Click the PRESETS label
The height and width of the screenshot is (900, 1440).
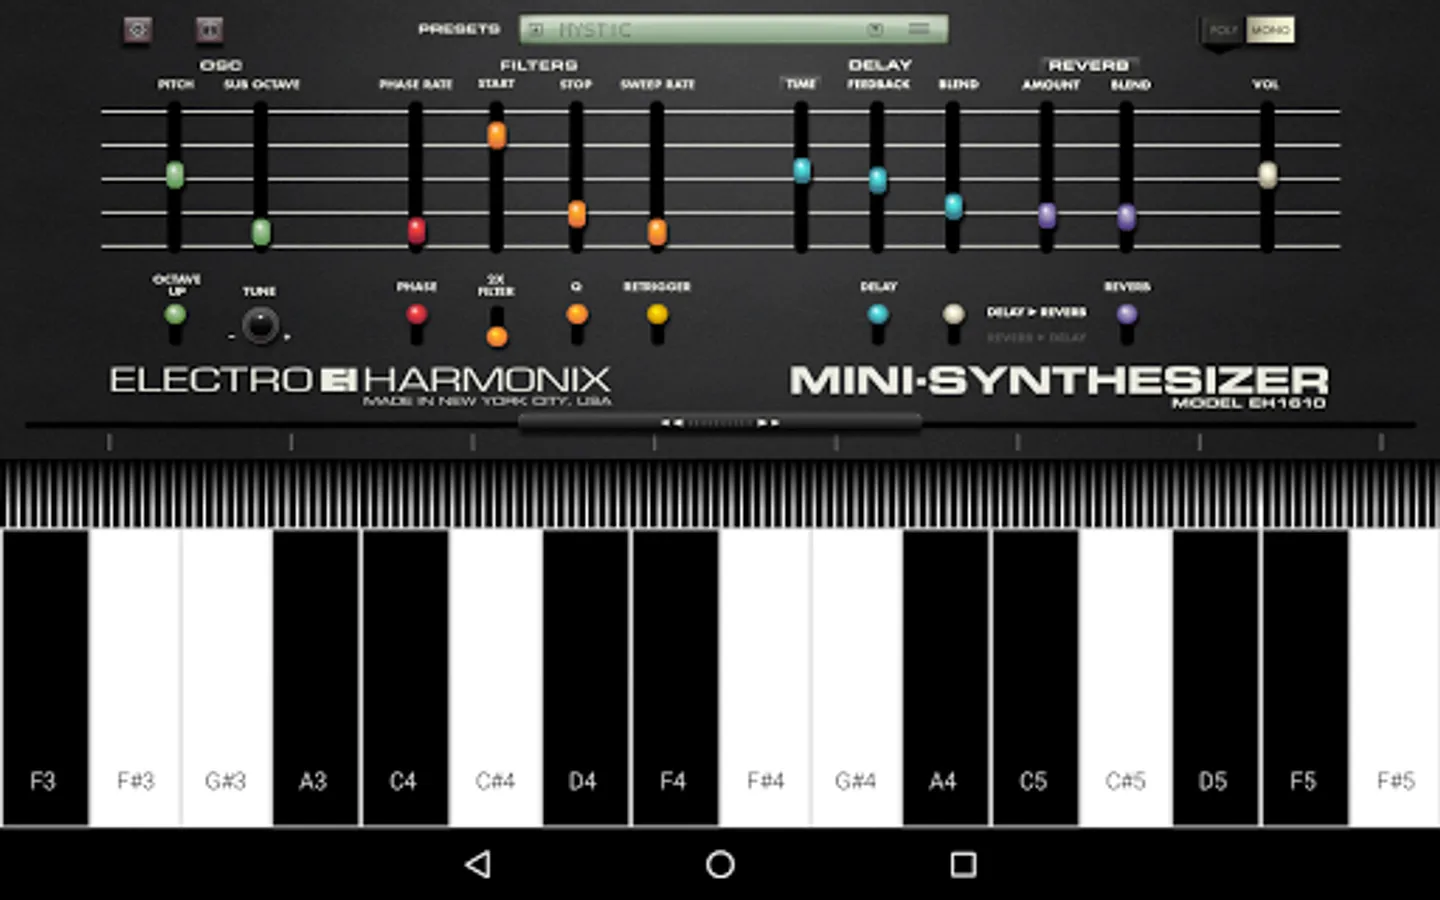459,29
